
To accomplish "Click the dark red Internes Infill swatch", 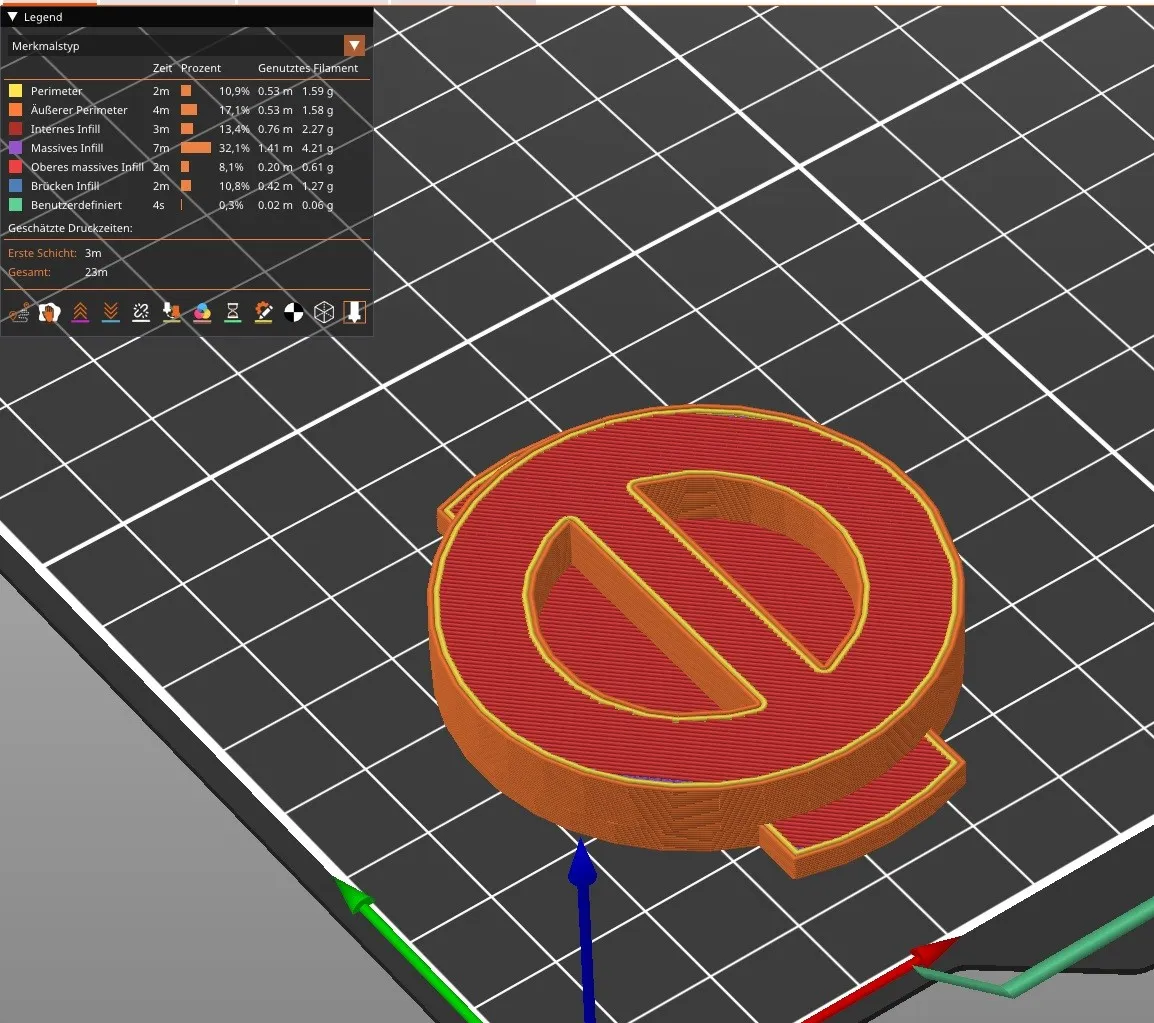I will pos(15,129).
